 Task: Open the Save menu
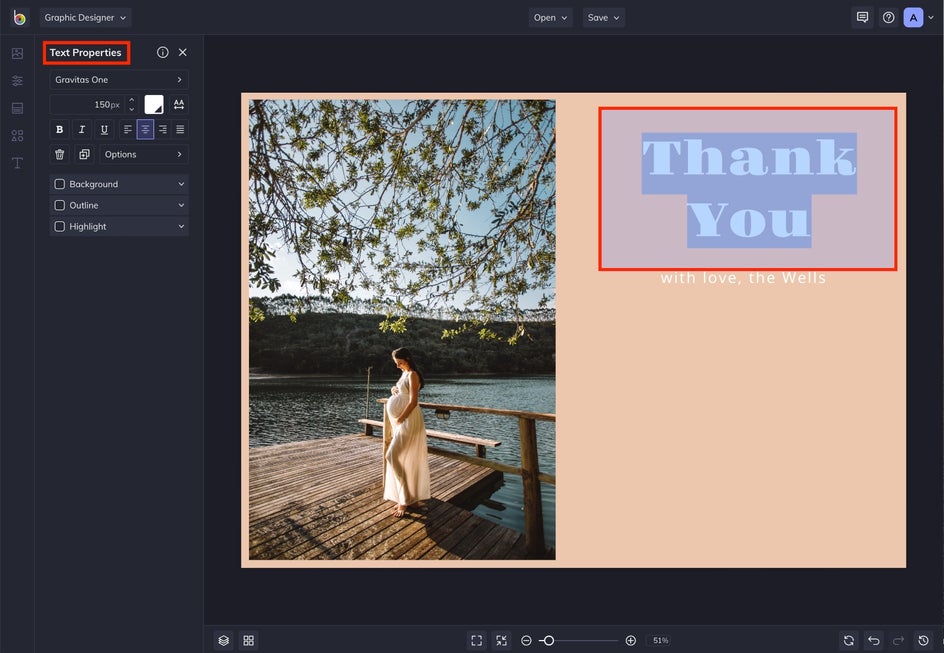[x=603, y=17]
